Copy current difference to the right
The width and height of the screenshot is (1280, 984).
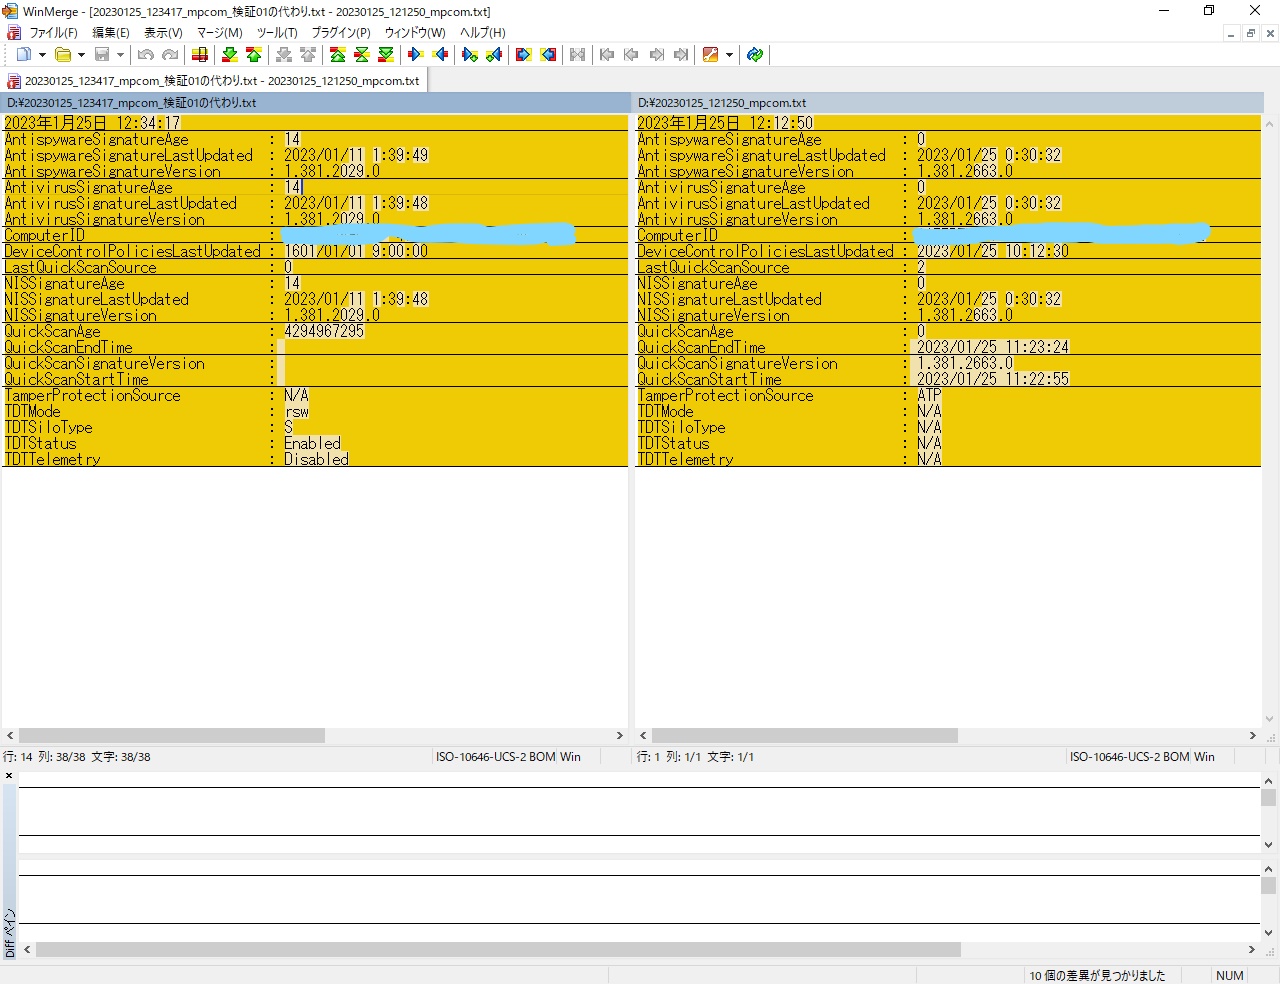click(414, 54)
